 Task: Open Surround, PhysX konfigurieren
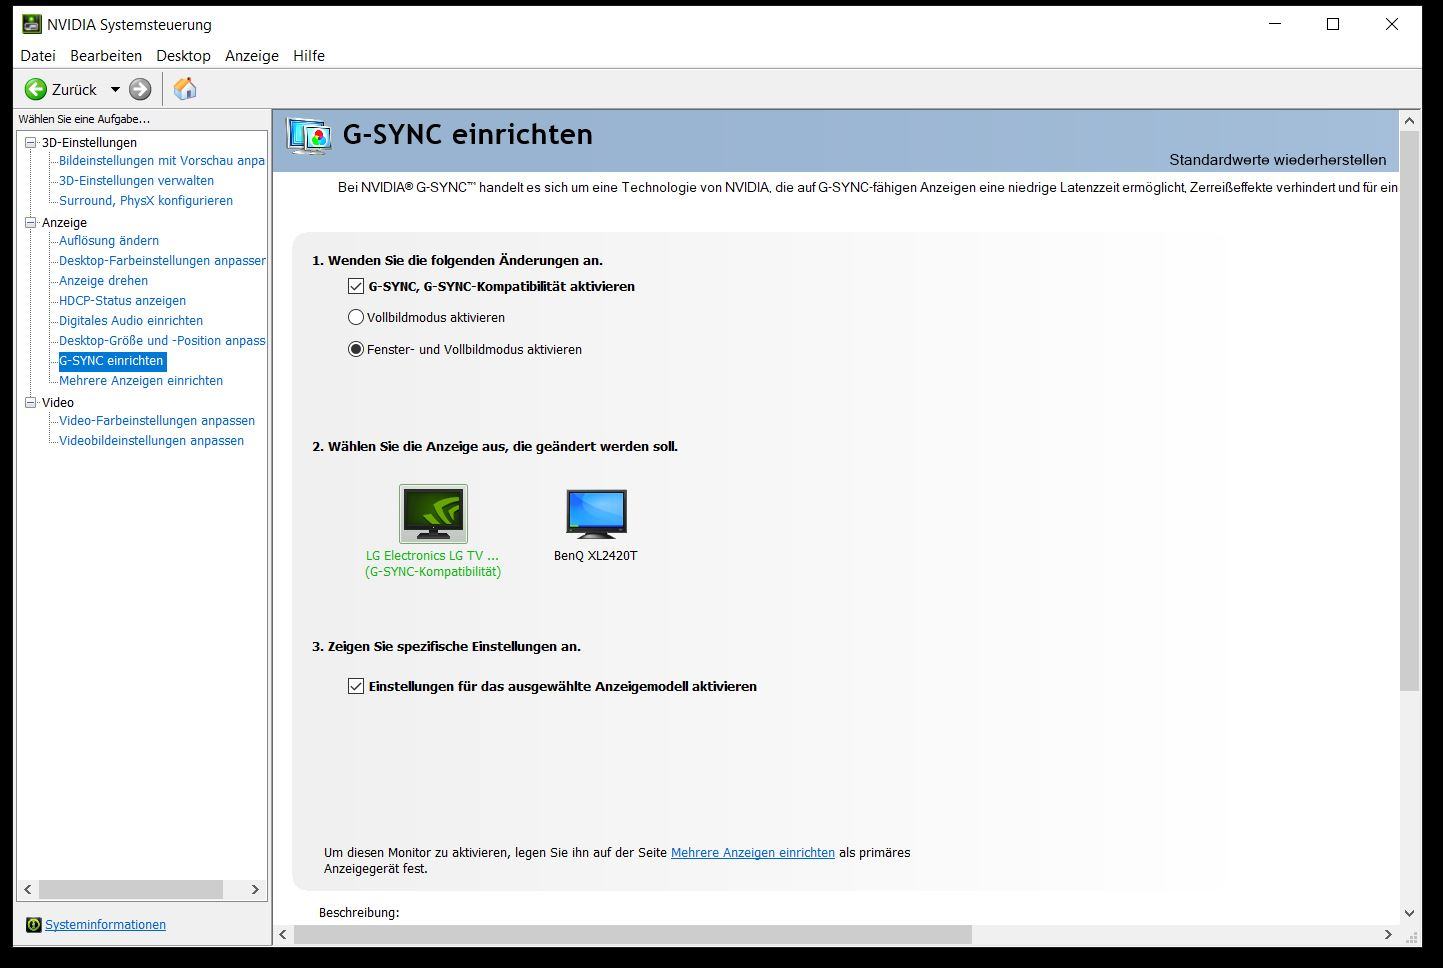146,201
